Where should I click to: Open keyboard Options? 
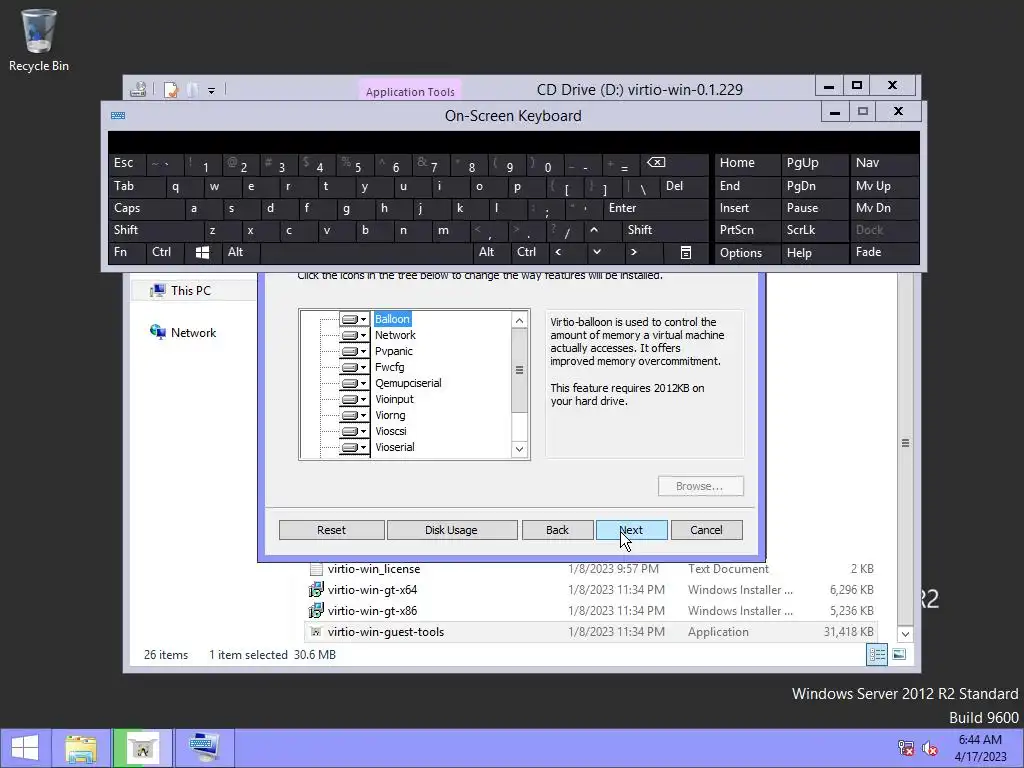click(746, 253)
